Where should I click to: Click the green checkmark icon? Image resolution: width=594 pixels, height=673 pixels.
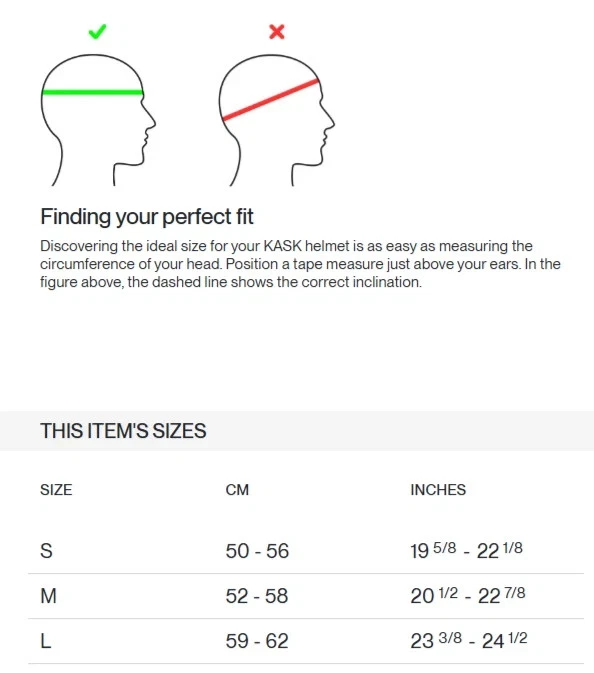pyautogui.click(x=97, y=32)
